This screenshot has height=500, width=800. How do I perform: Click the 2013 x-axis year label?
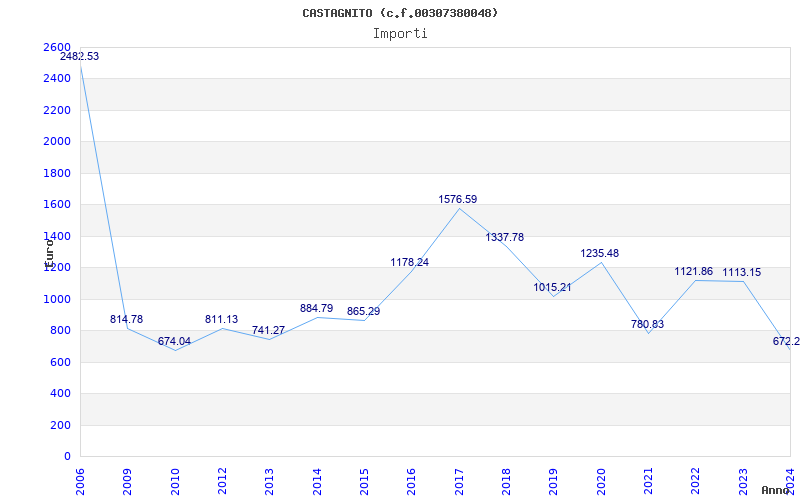click(269, 481)
